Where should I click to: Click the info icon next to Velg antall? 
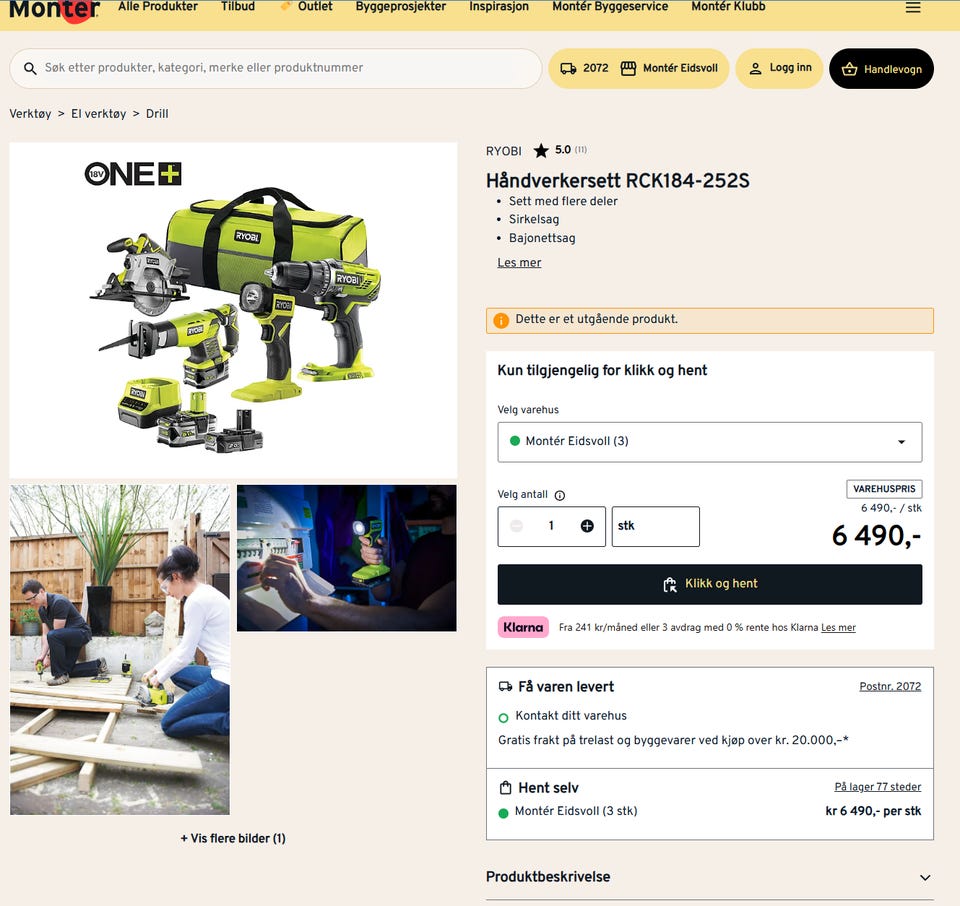[560, 495]
